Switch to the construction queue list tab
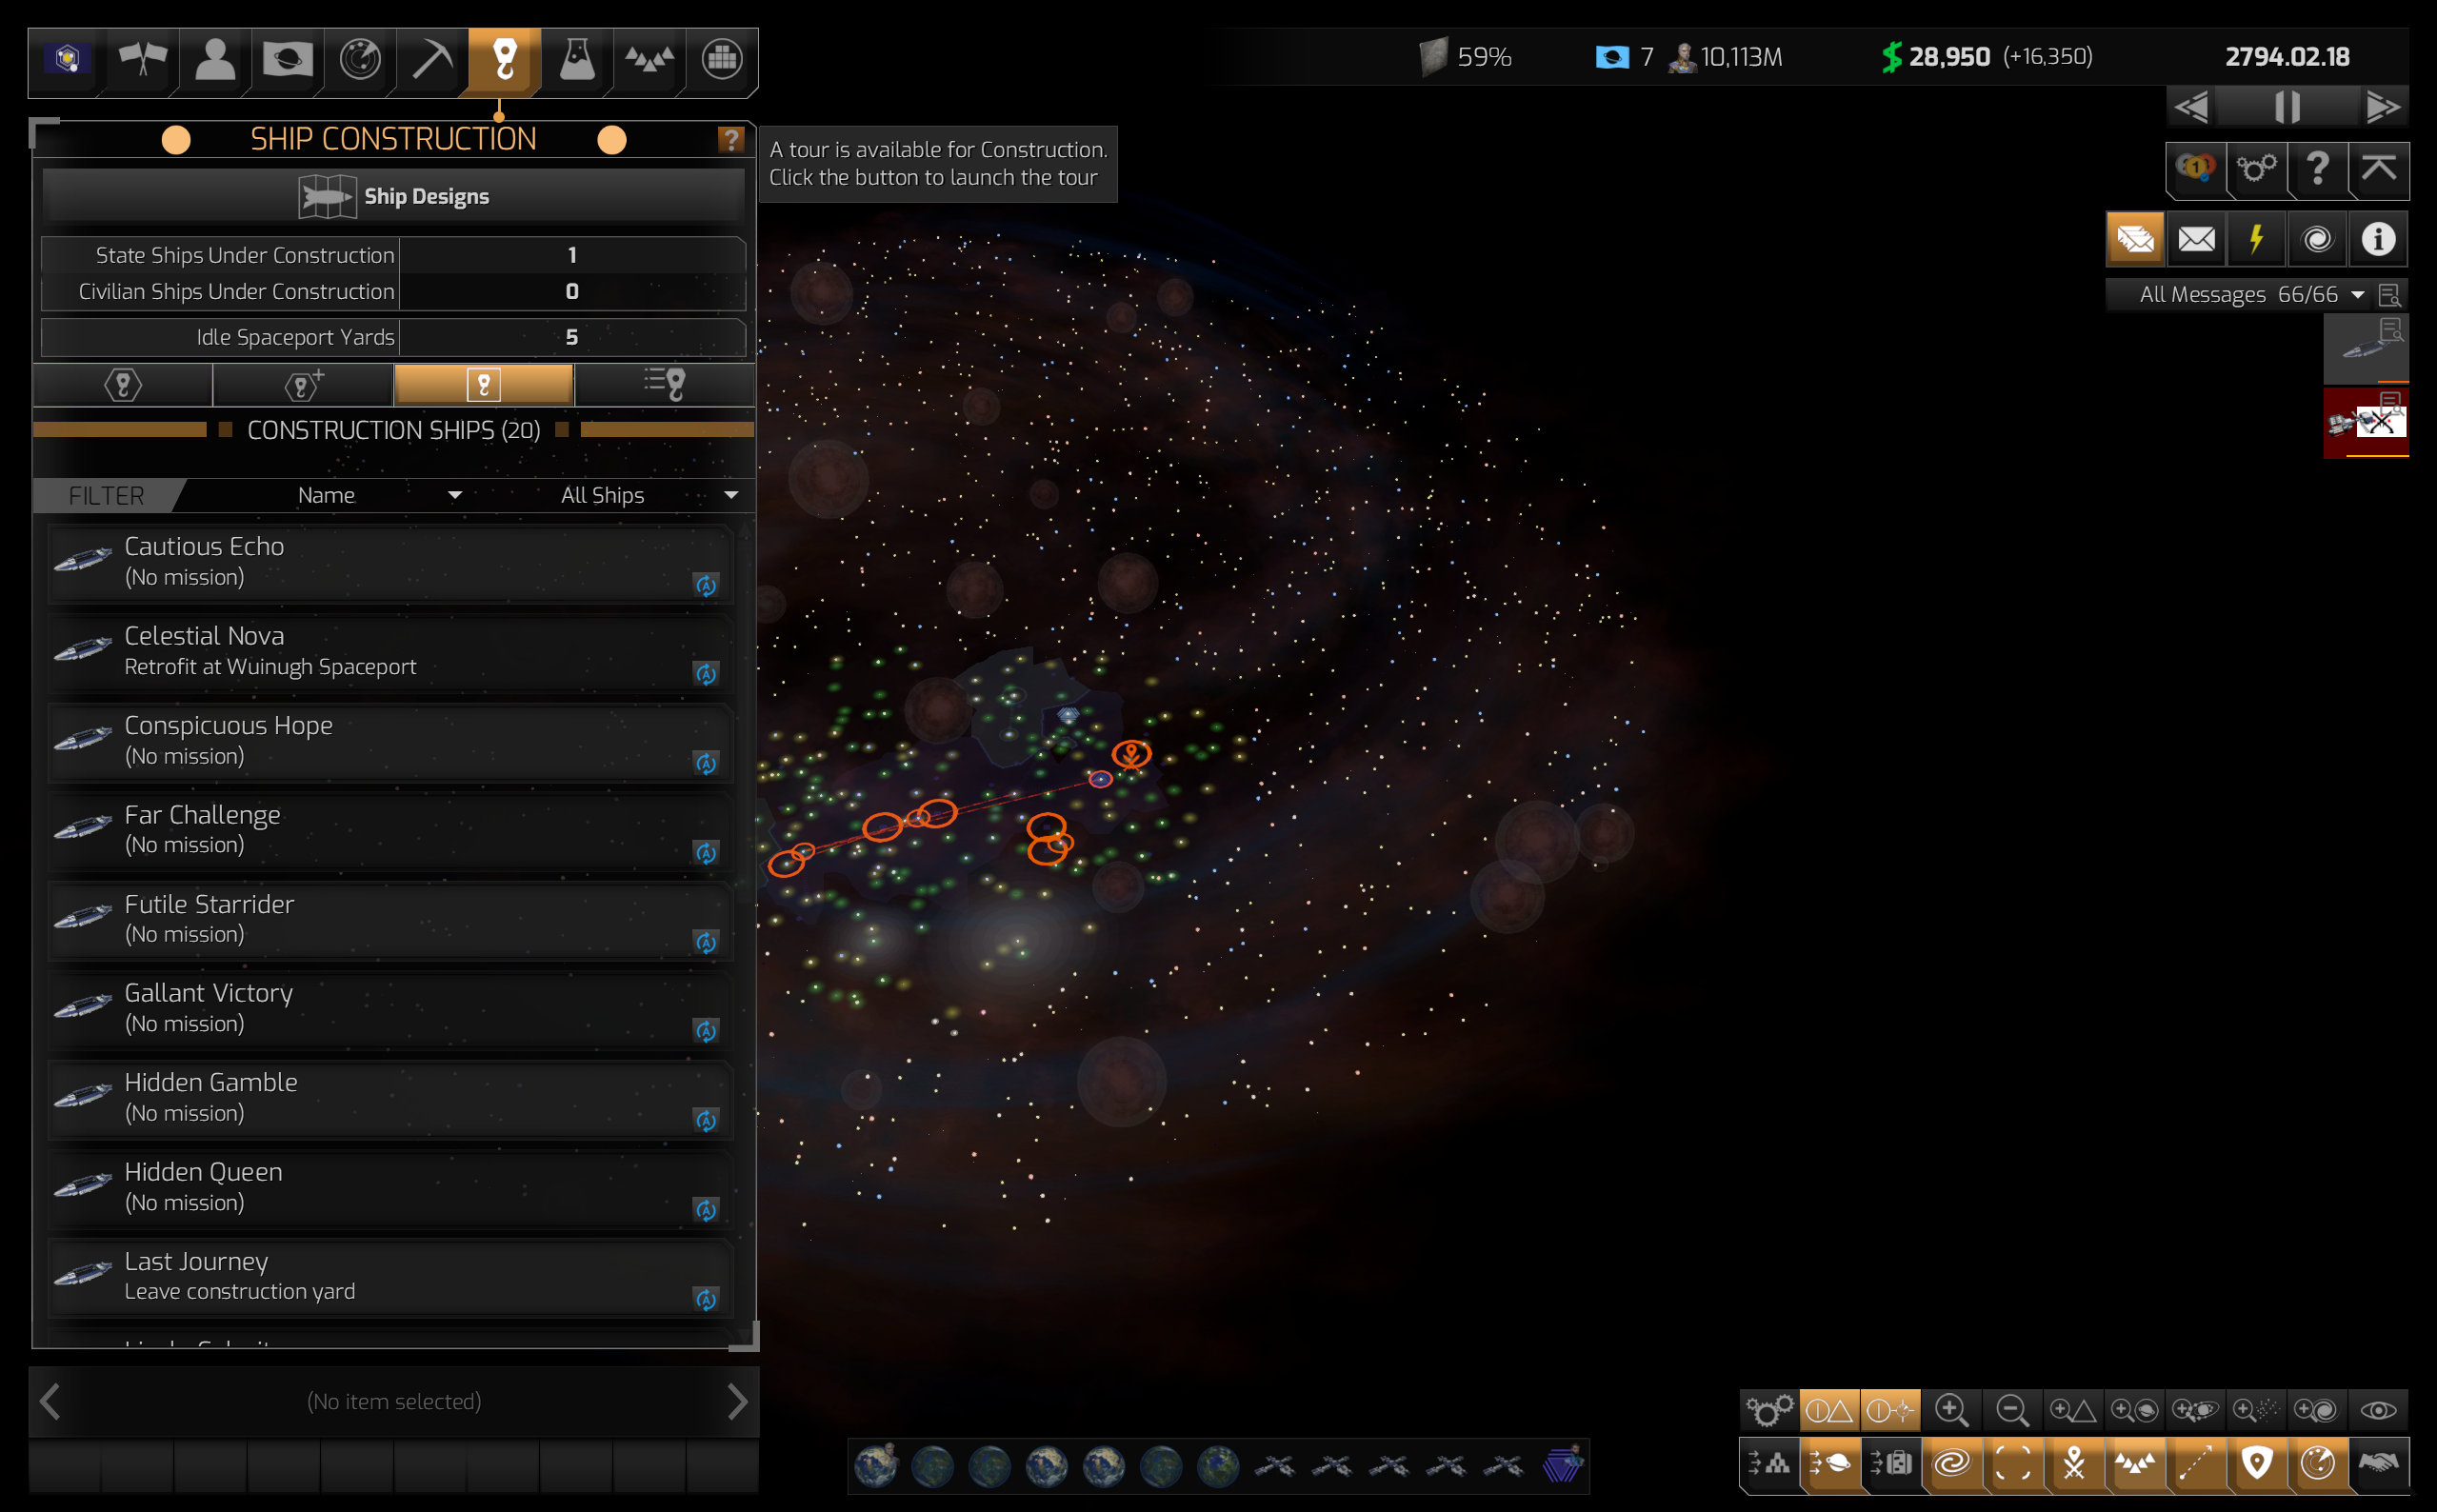2437x1512 pixels. [664, 384]
